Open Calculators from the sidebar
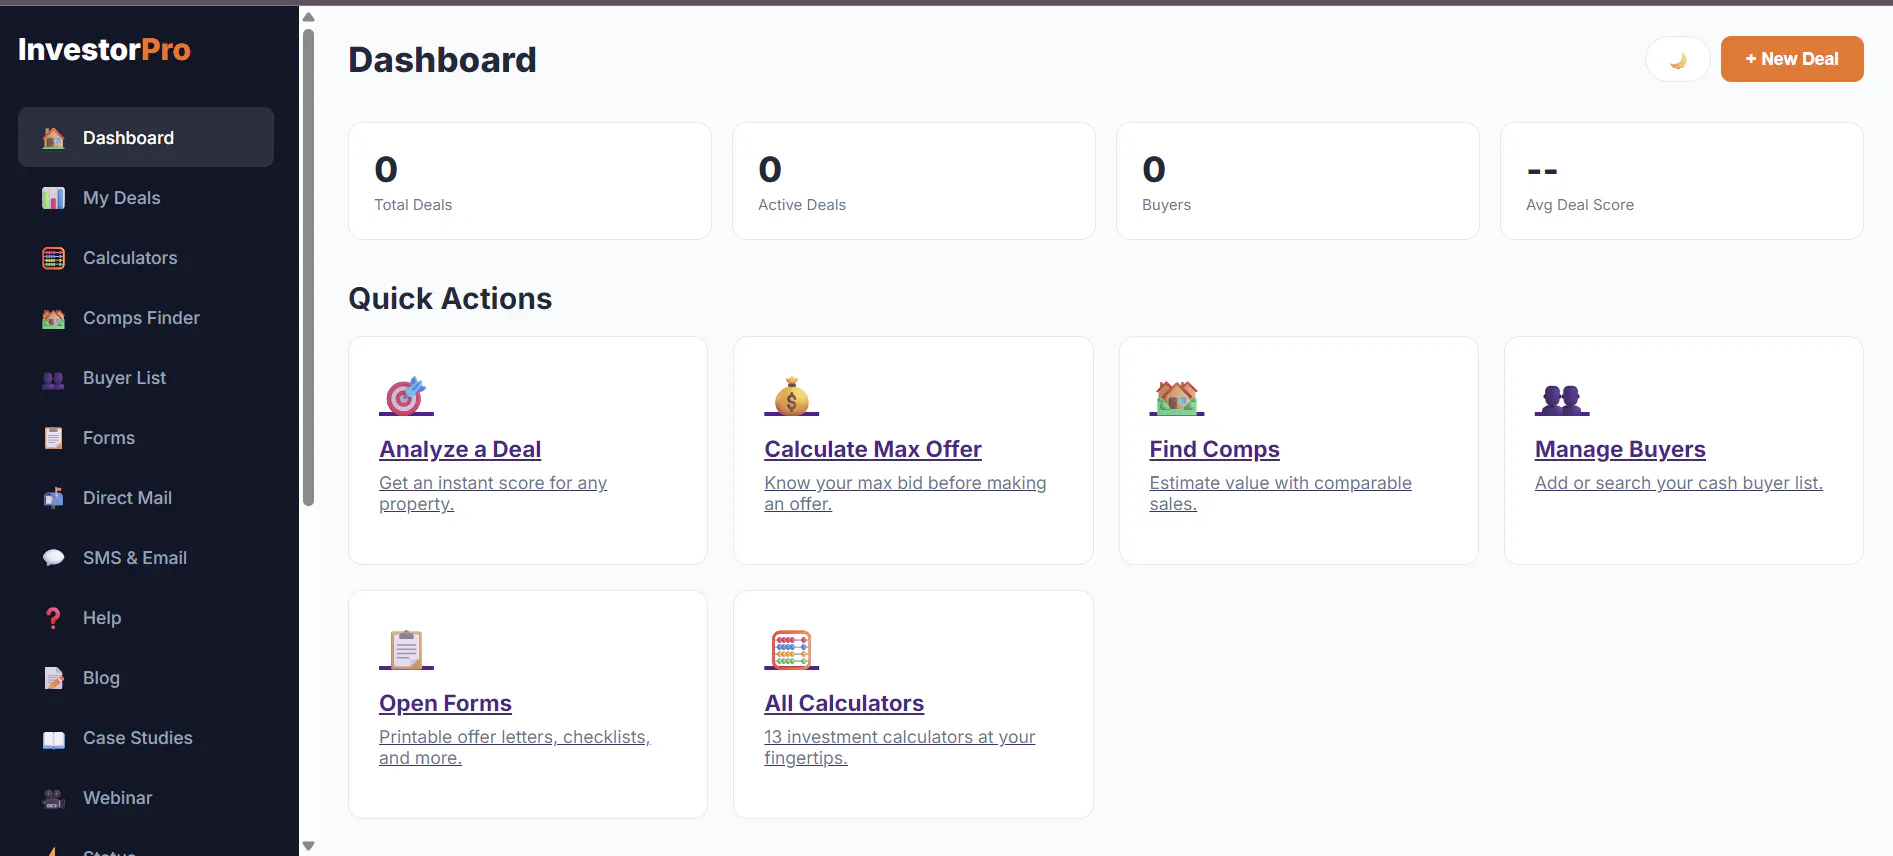Viewport: 1893px width, 856px height. 146,258
